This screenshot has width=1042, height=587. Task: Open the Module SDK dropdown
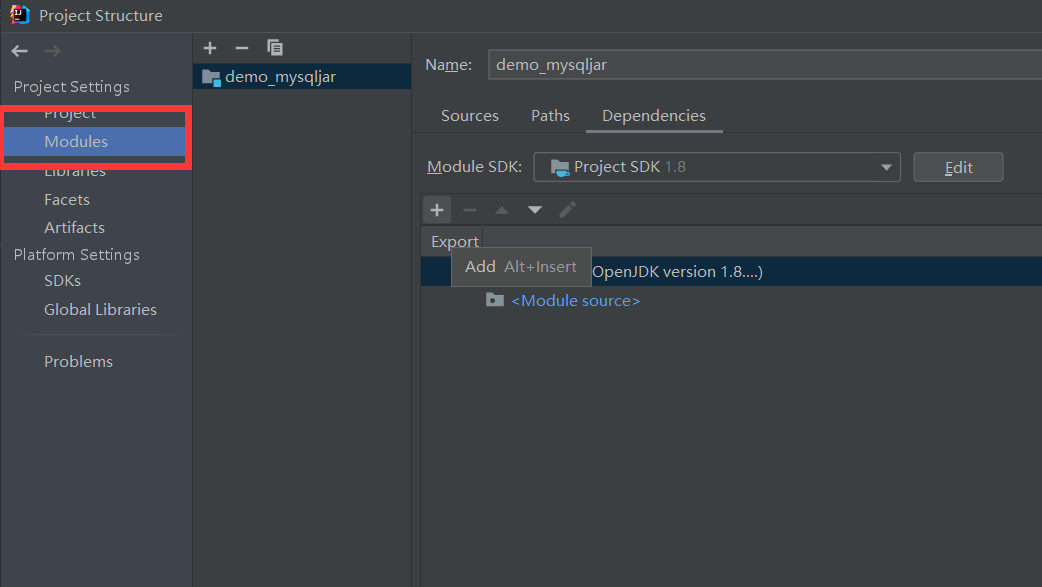(717, 167)
